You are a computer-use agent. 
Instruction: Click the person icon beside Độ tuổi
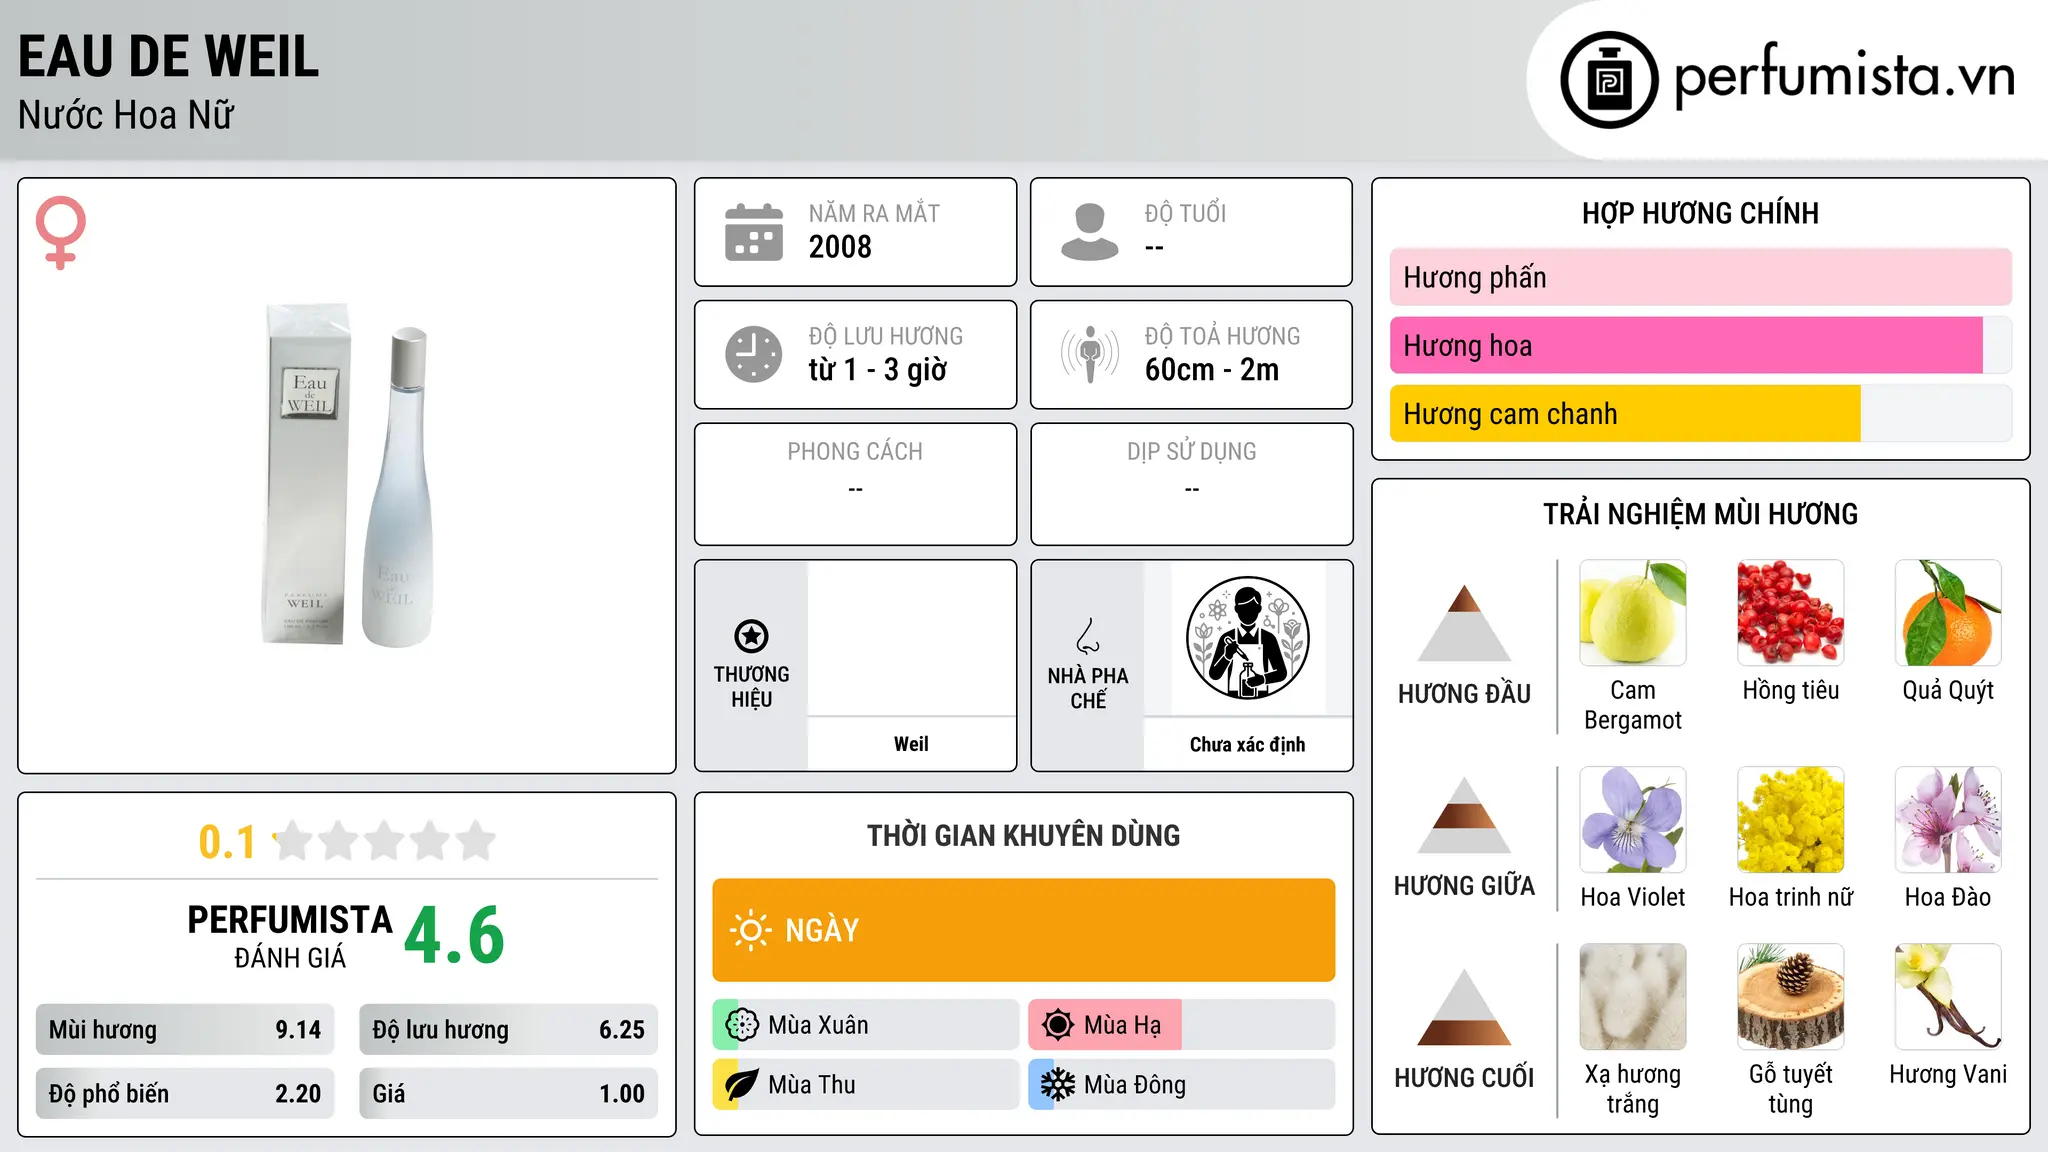[1090, 232]
